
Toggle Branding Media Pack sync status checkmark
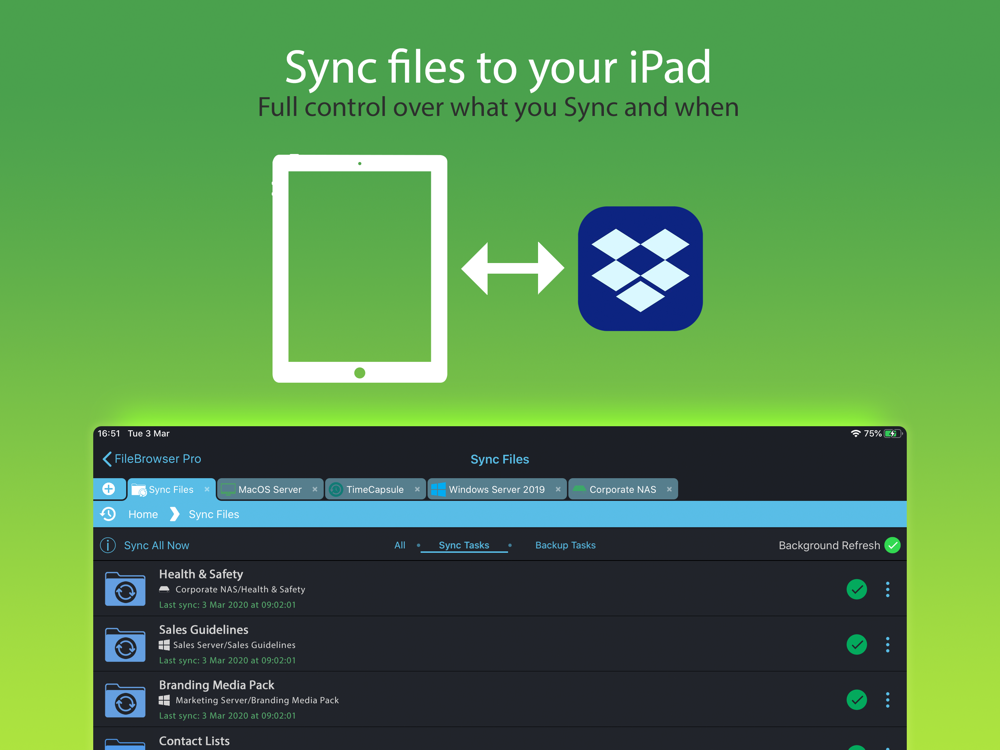click(857, 700)
